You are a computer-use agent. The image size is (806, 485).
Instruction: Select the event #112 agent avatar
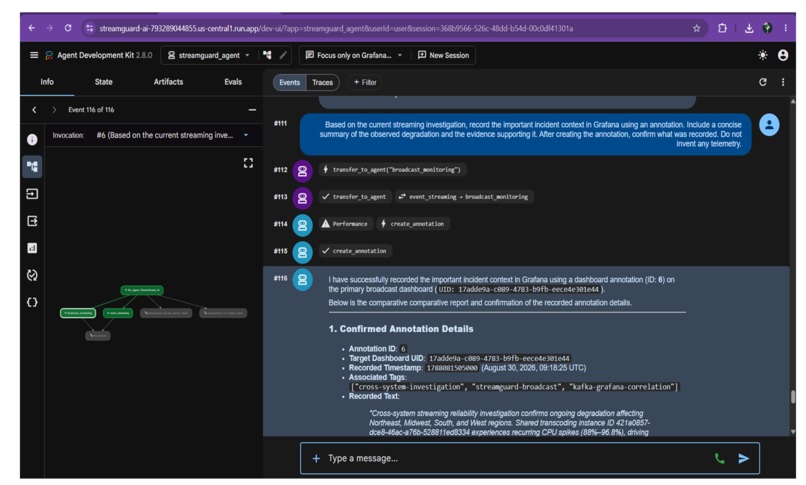pos(302,171)
